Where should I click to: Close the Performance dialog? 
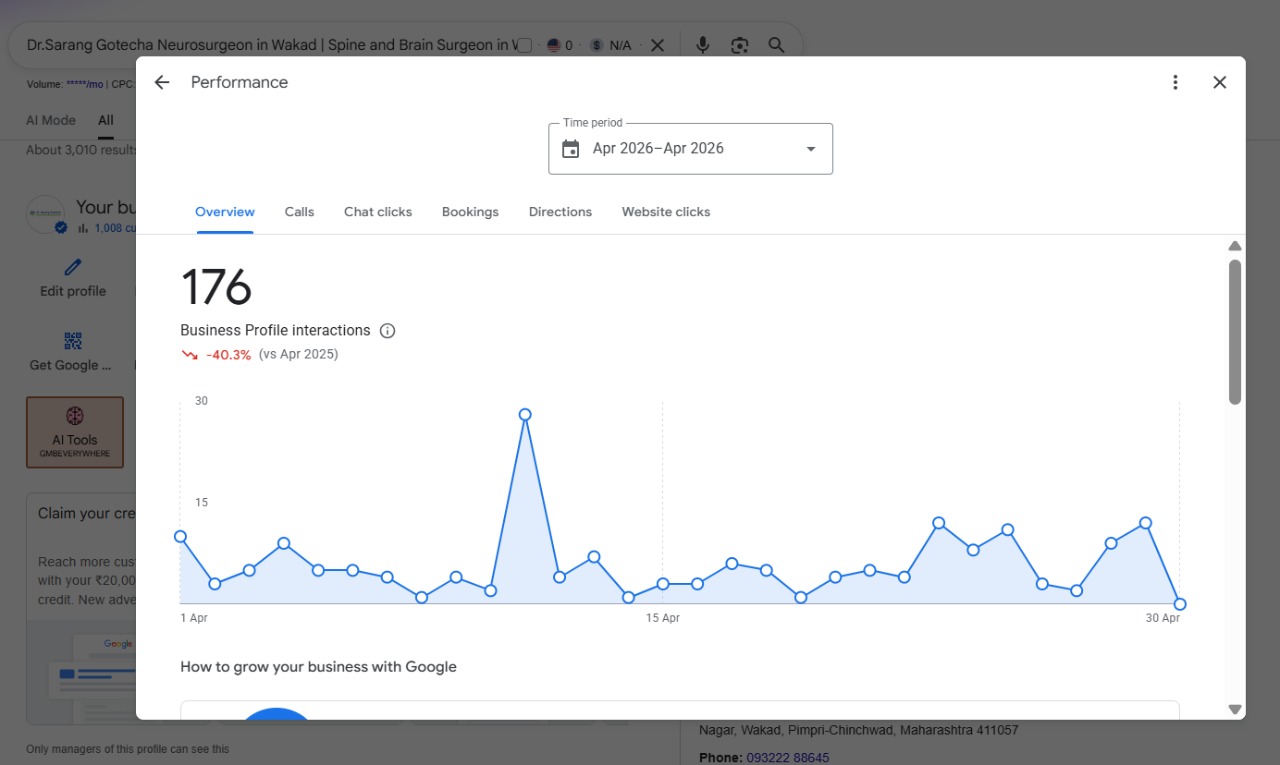[x=1219, y=82]
